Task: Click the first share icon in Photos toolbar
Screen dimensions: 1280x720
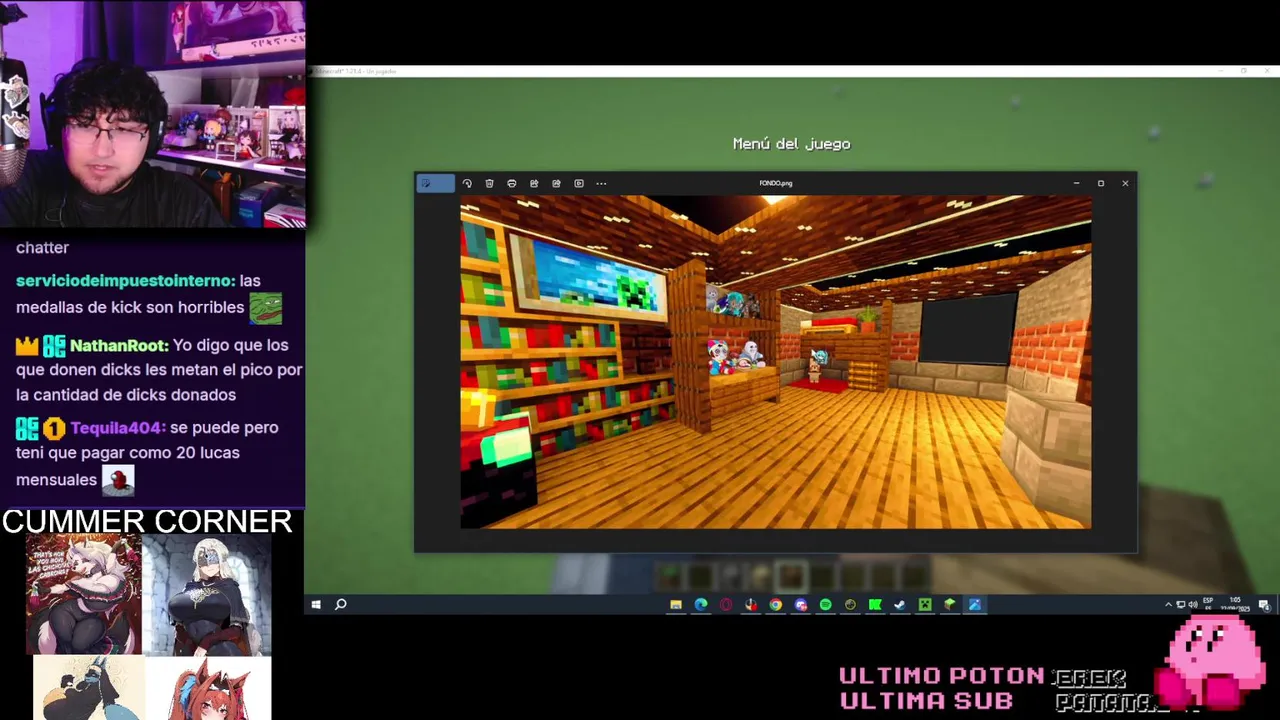Action: 534,183
